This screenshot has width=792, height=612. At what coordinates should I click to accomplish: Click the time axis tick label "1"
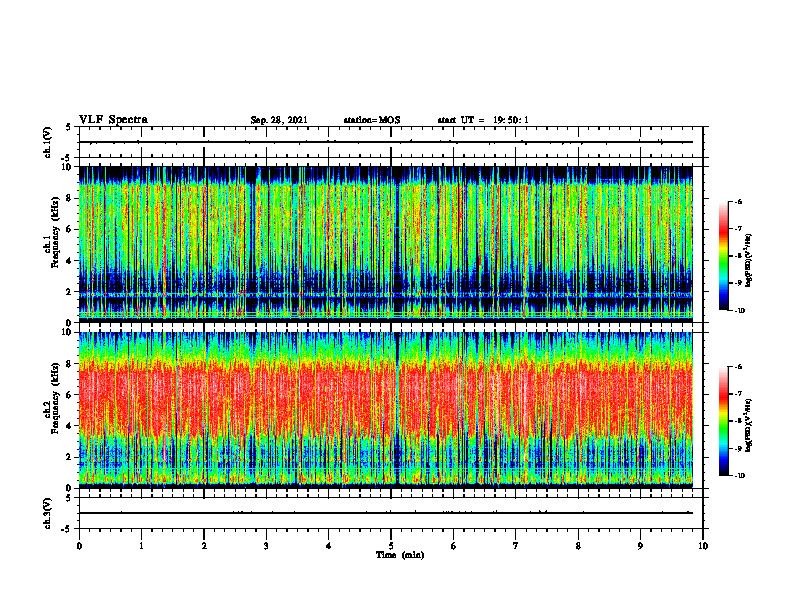[x=141, y=546]
